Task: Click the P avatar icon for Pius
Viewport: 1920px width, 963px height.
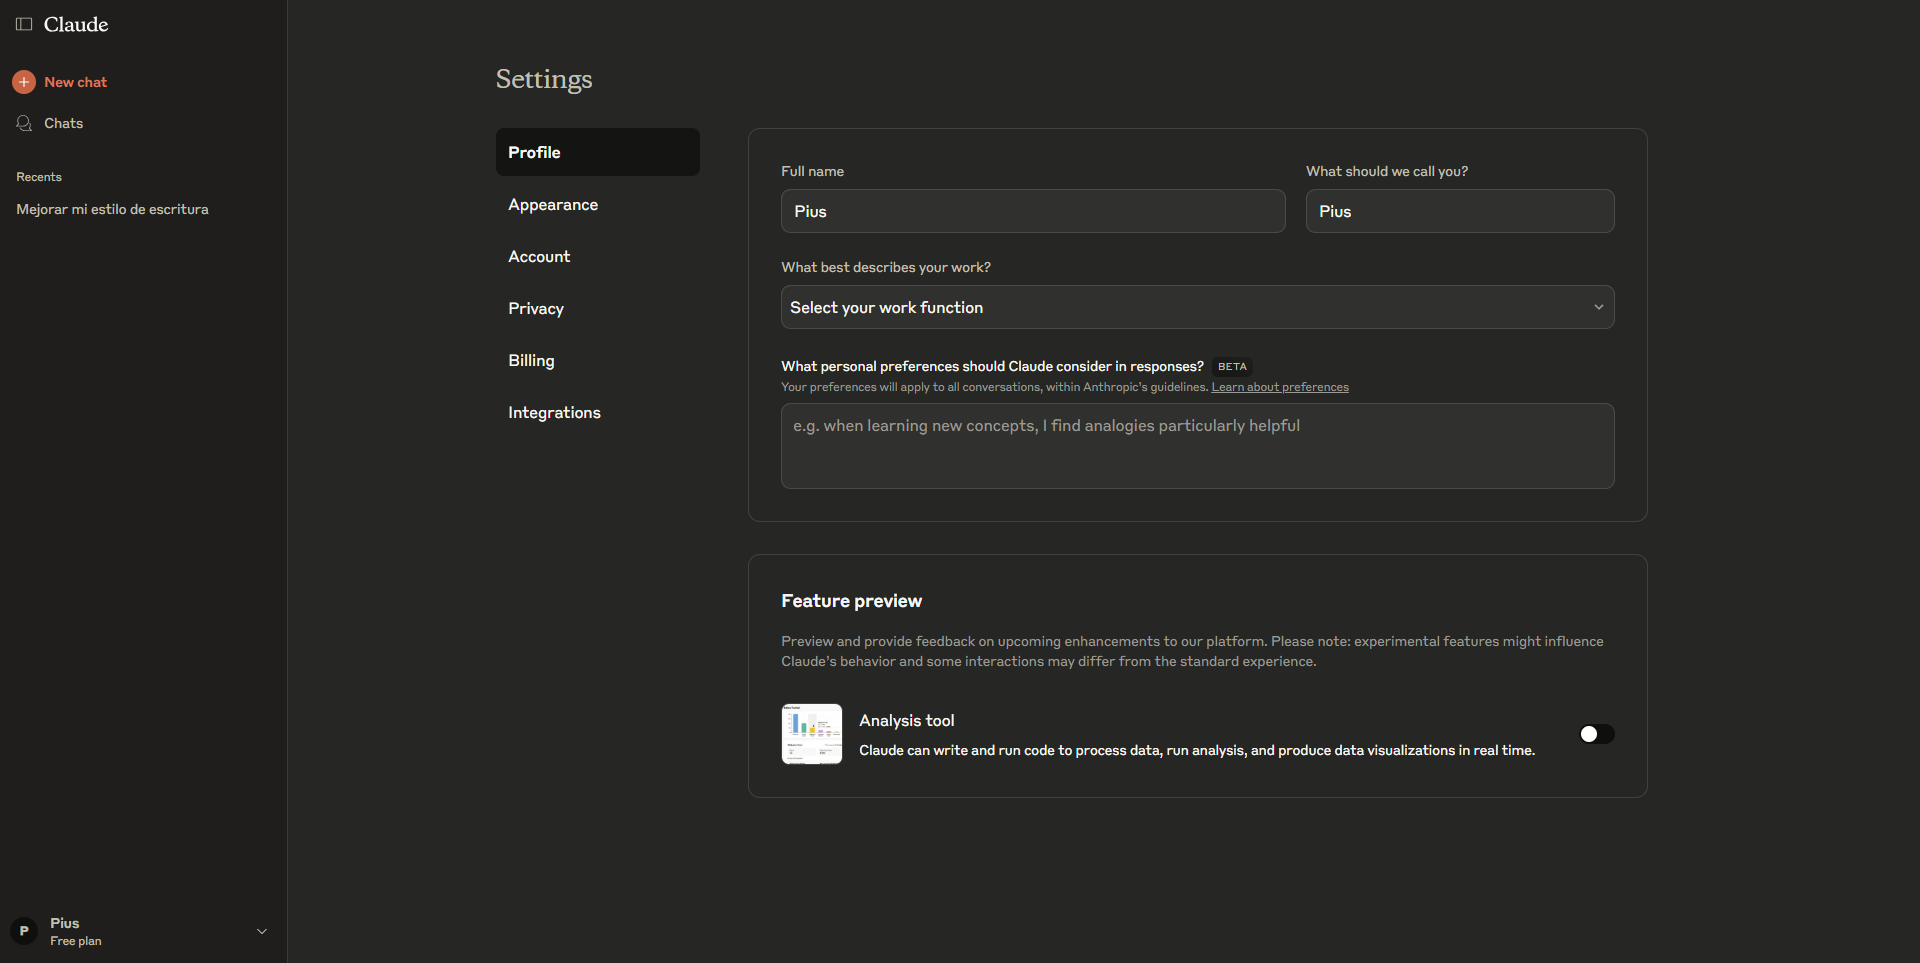Action: click(24, 931)
